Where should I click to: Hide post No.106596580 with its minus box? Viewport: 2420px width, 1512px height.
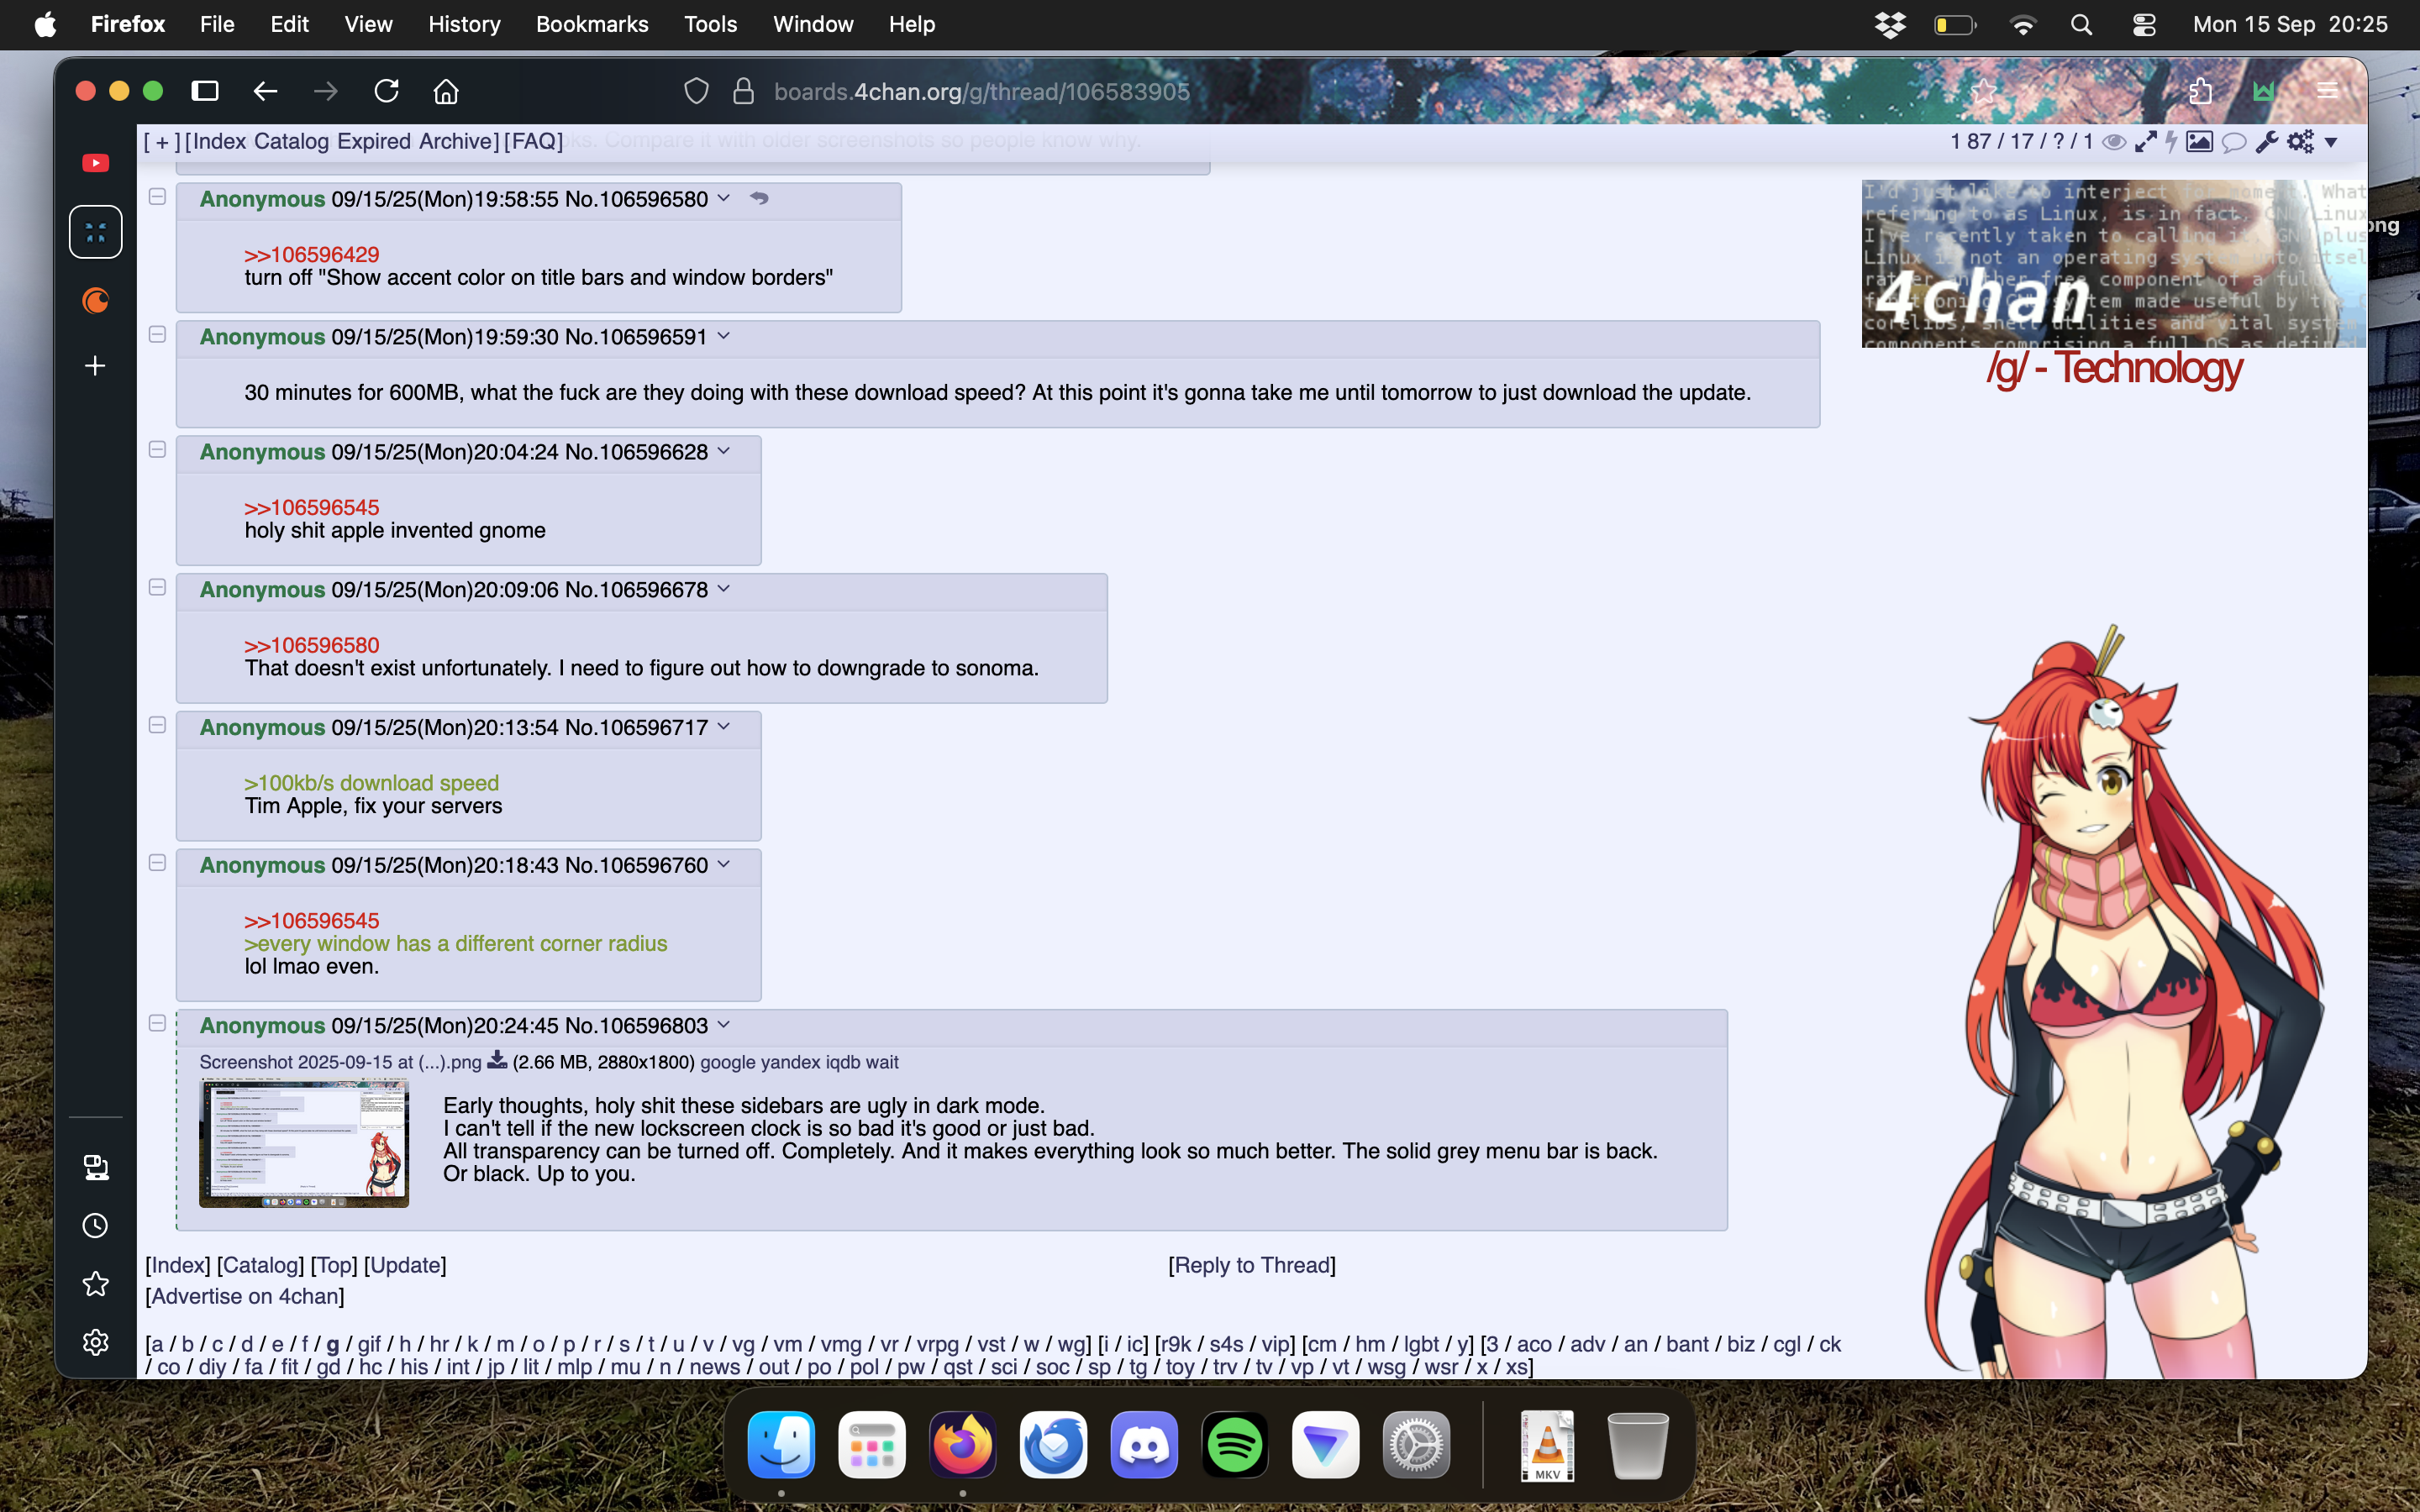(x=157, y=197)
